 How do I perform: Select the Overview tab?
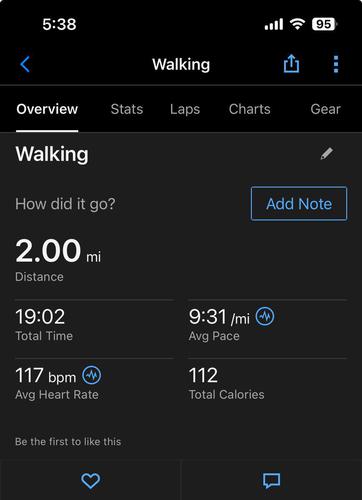[47, 109]
